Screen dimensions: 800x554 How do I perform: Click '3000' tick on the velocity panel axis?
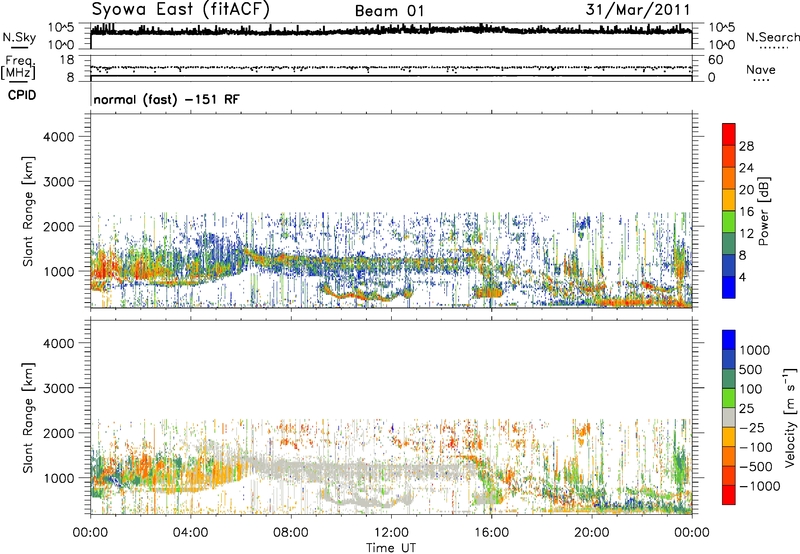click(x=59, y=388)
